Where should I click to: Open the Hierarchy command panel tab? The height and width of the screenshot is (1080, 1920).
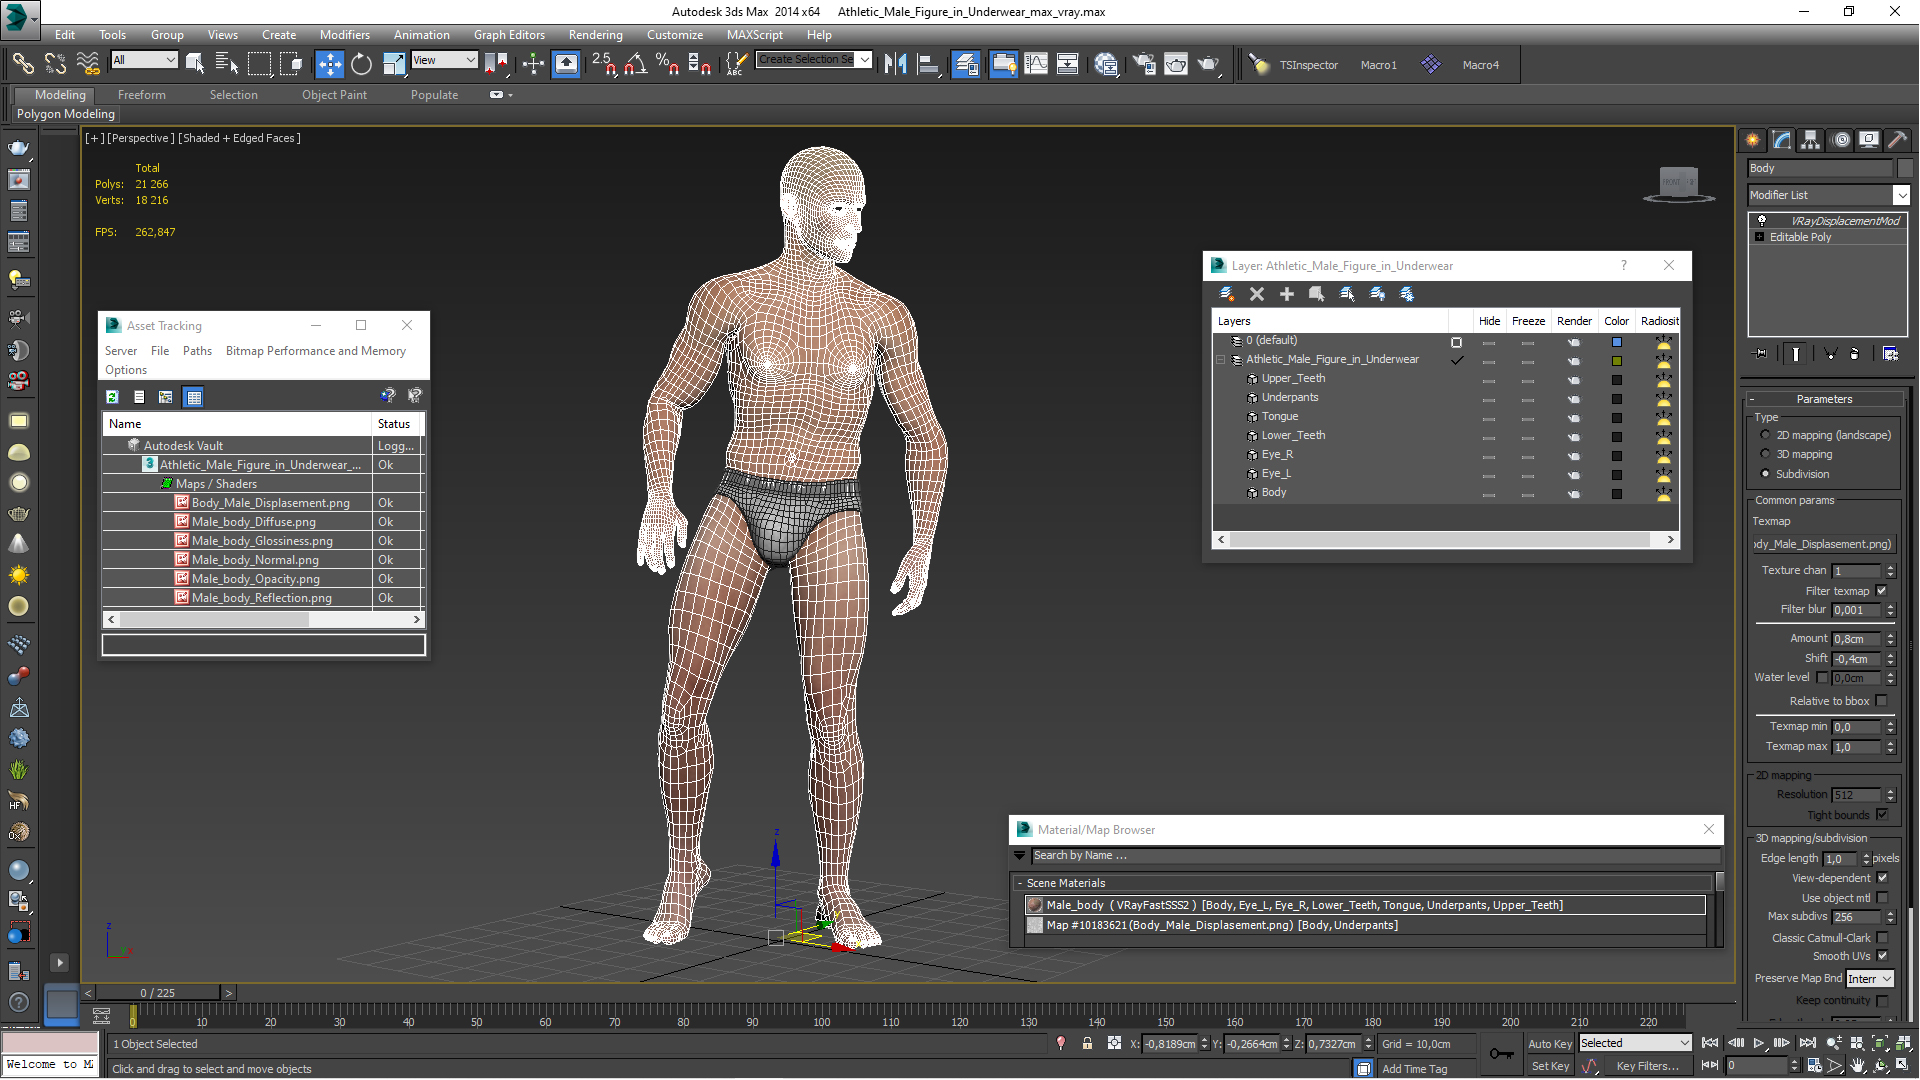pyautogui.click(x=1811, y=140)
